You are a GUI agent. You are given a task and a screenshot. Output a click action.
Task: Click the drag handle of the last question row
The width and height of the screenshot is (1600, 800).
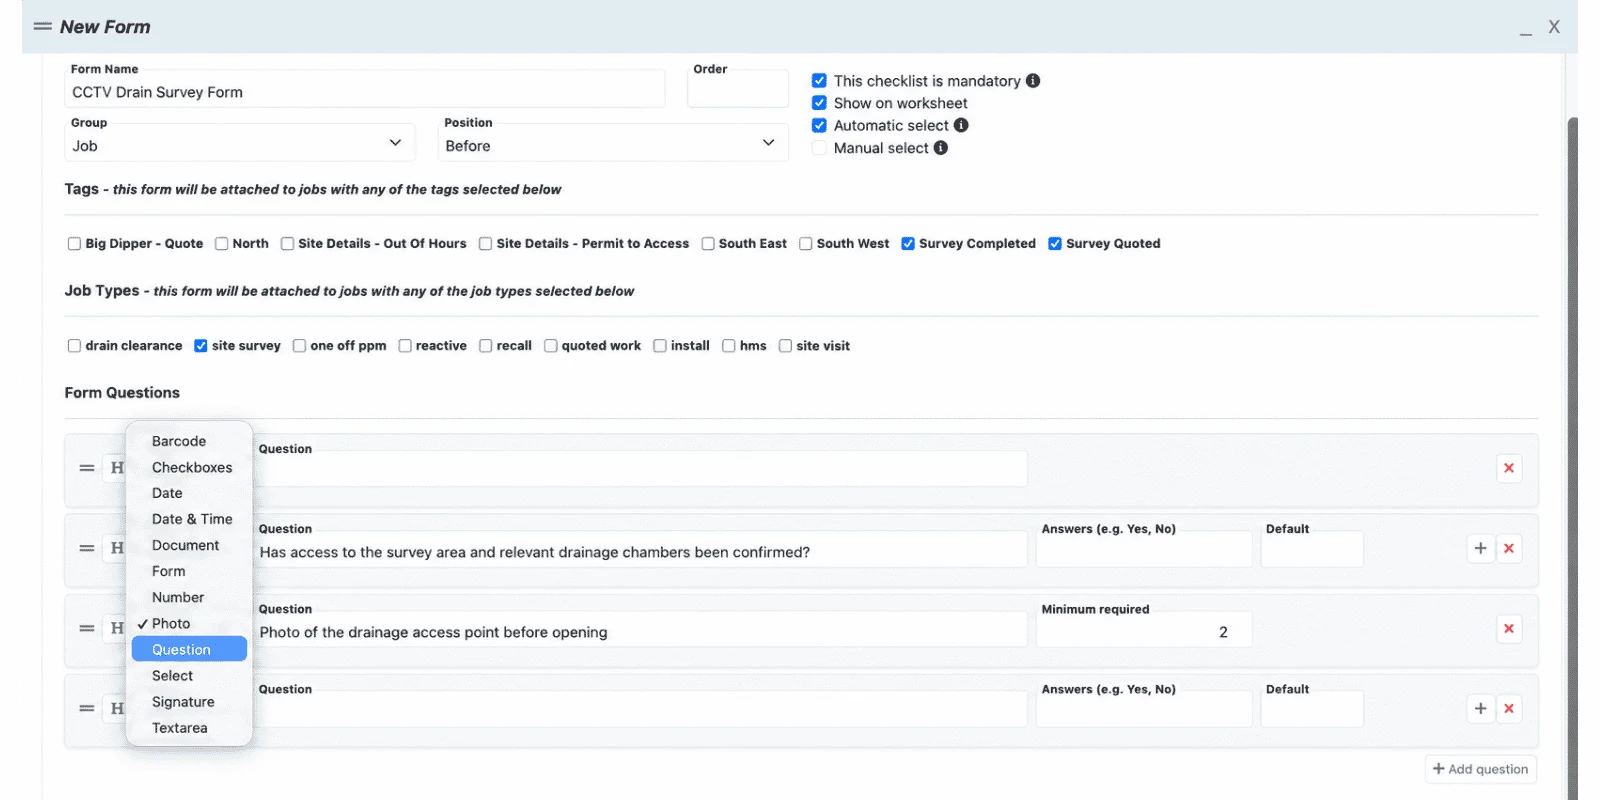point(87,708)
